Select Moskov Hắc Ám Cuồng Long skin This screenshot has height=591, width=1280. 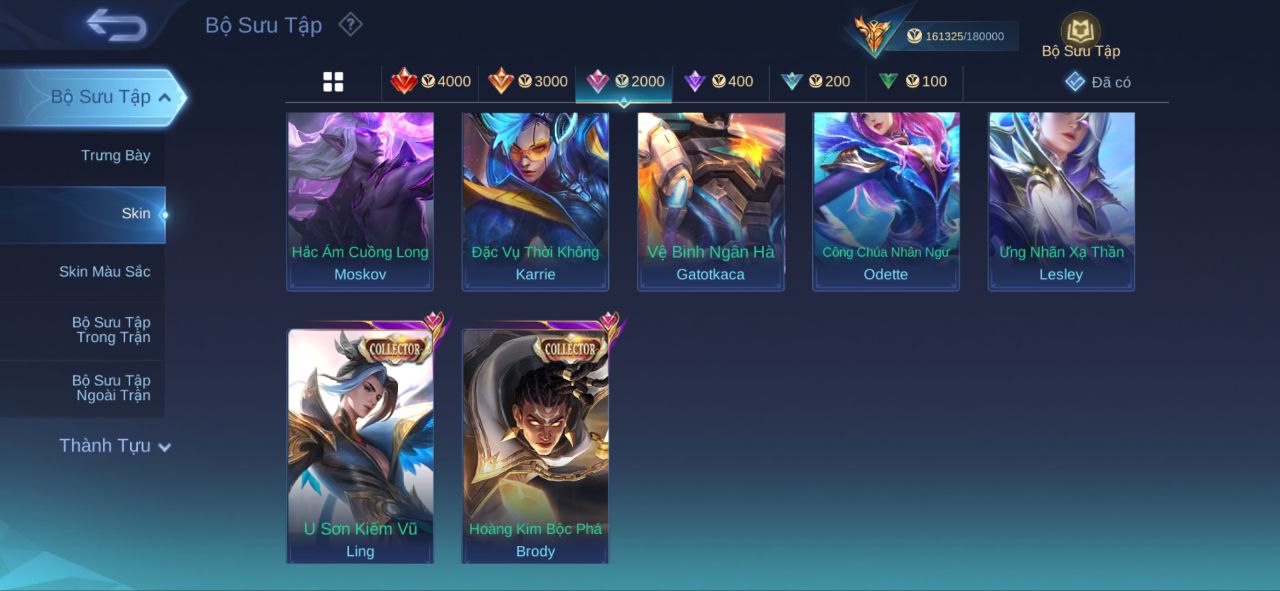(x=360, y=201)
